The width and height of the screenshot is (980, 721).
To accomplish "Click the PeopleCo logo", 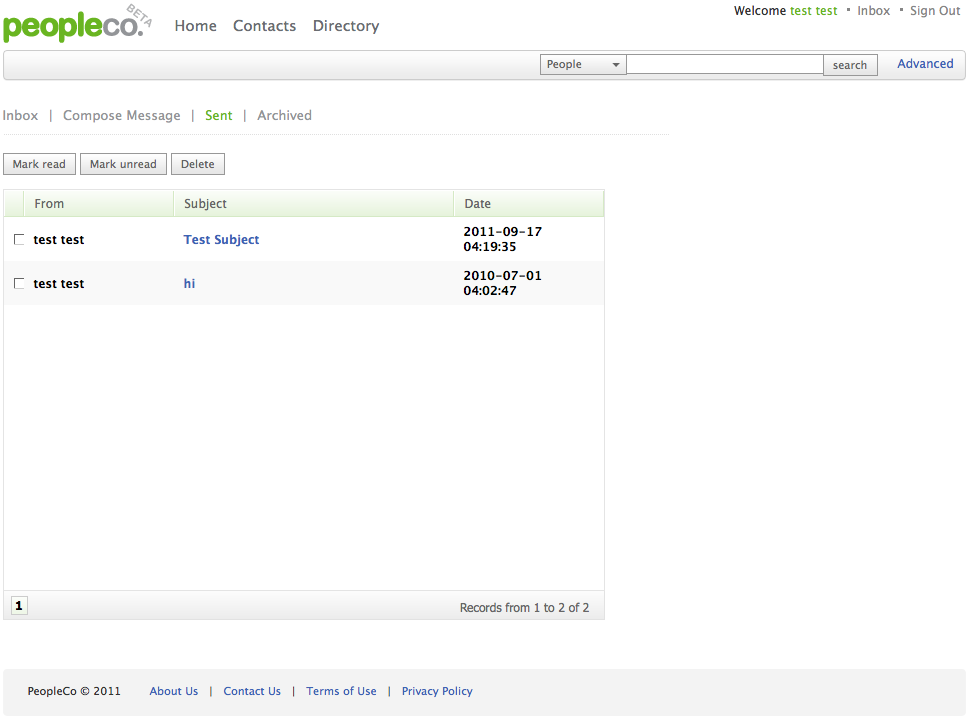I will click(x=73, y=27).
